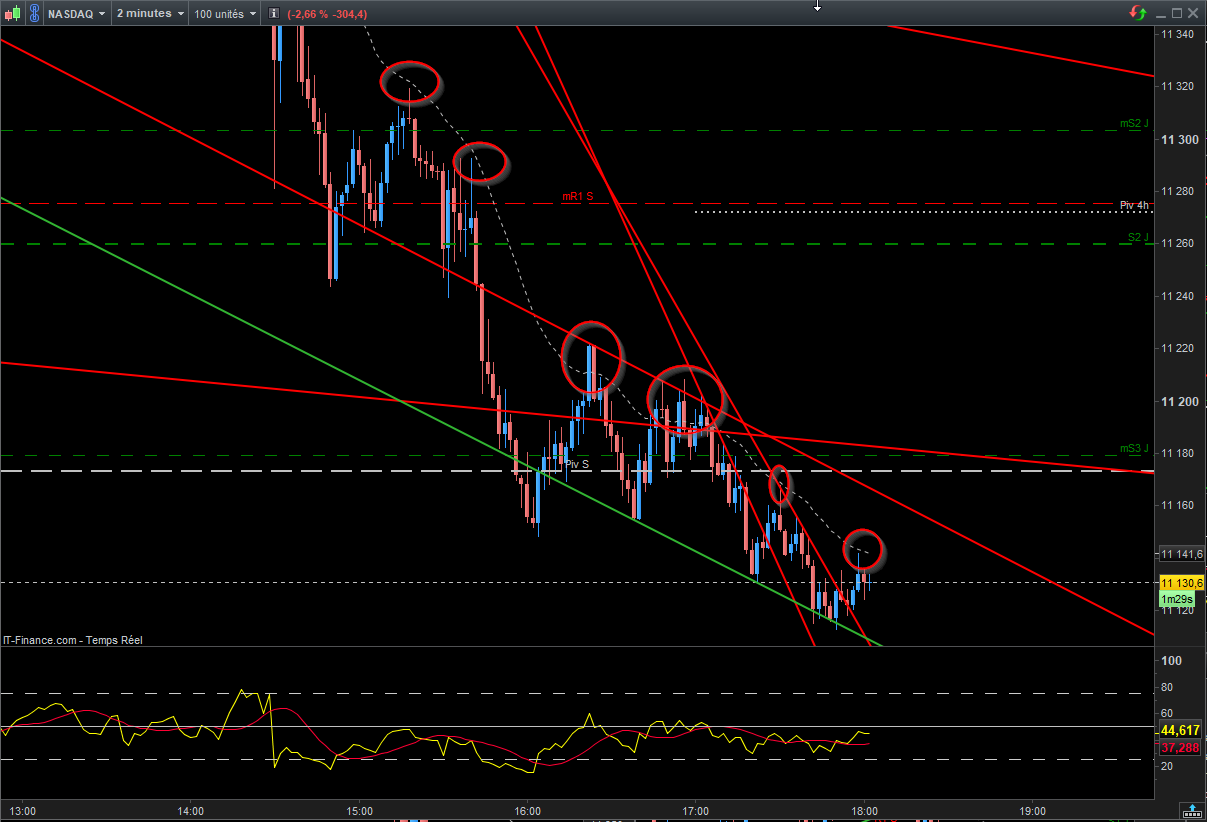This screenshot has height=822, width=1207.
Task: Click the 11 141,6 price label on axis
Action: (1181, 554)
